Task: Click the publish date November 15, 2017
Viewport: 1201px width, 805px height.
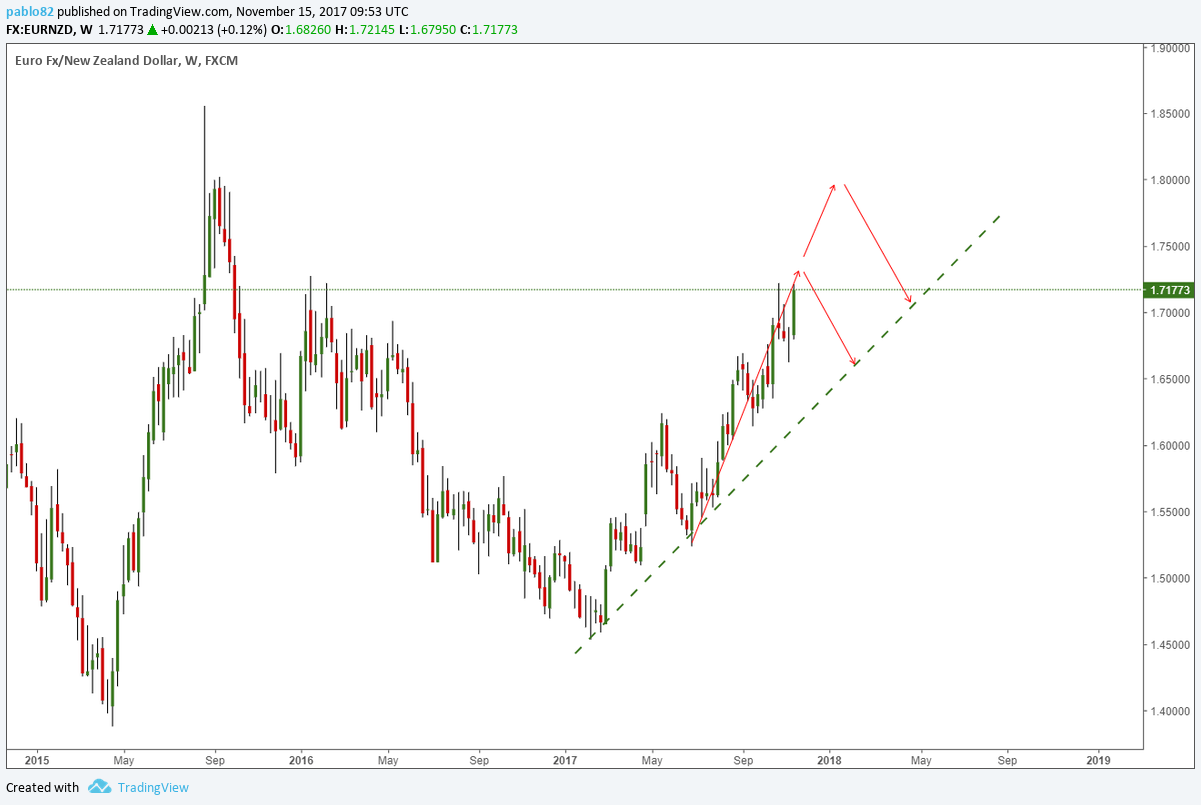Action: 305,10
